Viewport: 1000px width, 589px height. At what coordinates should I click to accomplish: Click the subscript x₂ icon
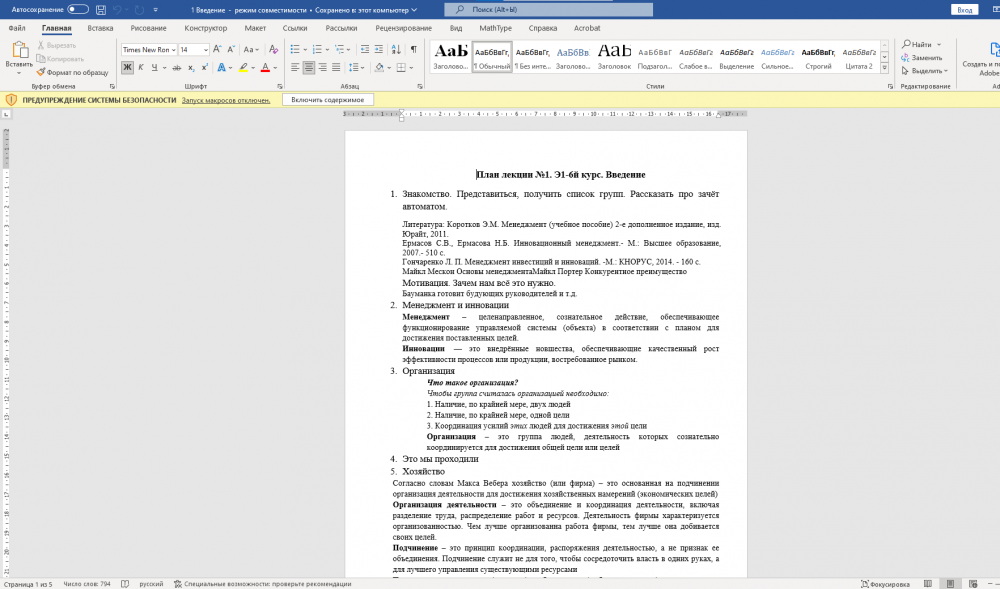[192, 67]
